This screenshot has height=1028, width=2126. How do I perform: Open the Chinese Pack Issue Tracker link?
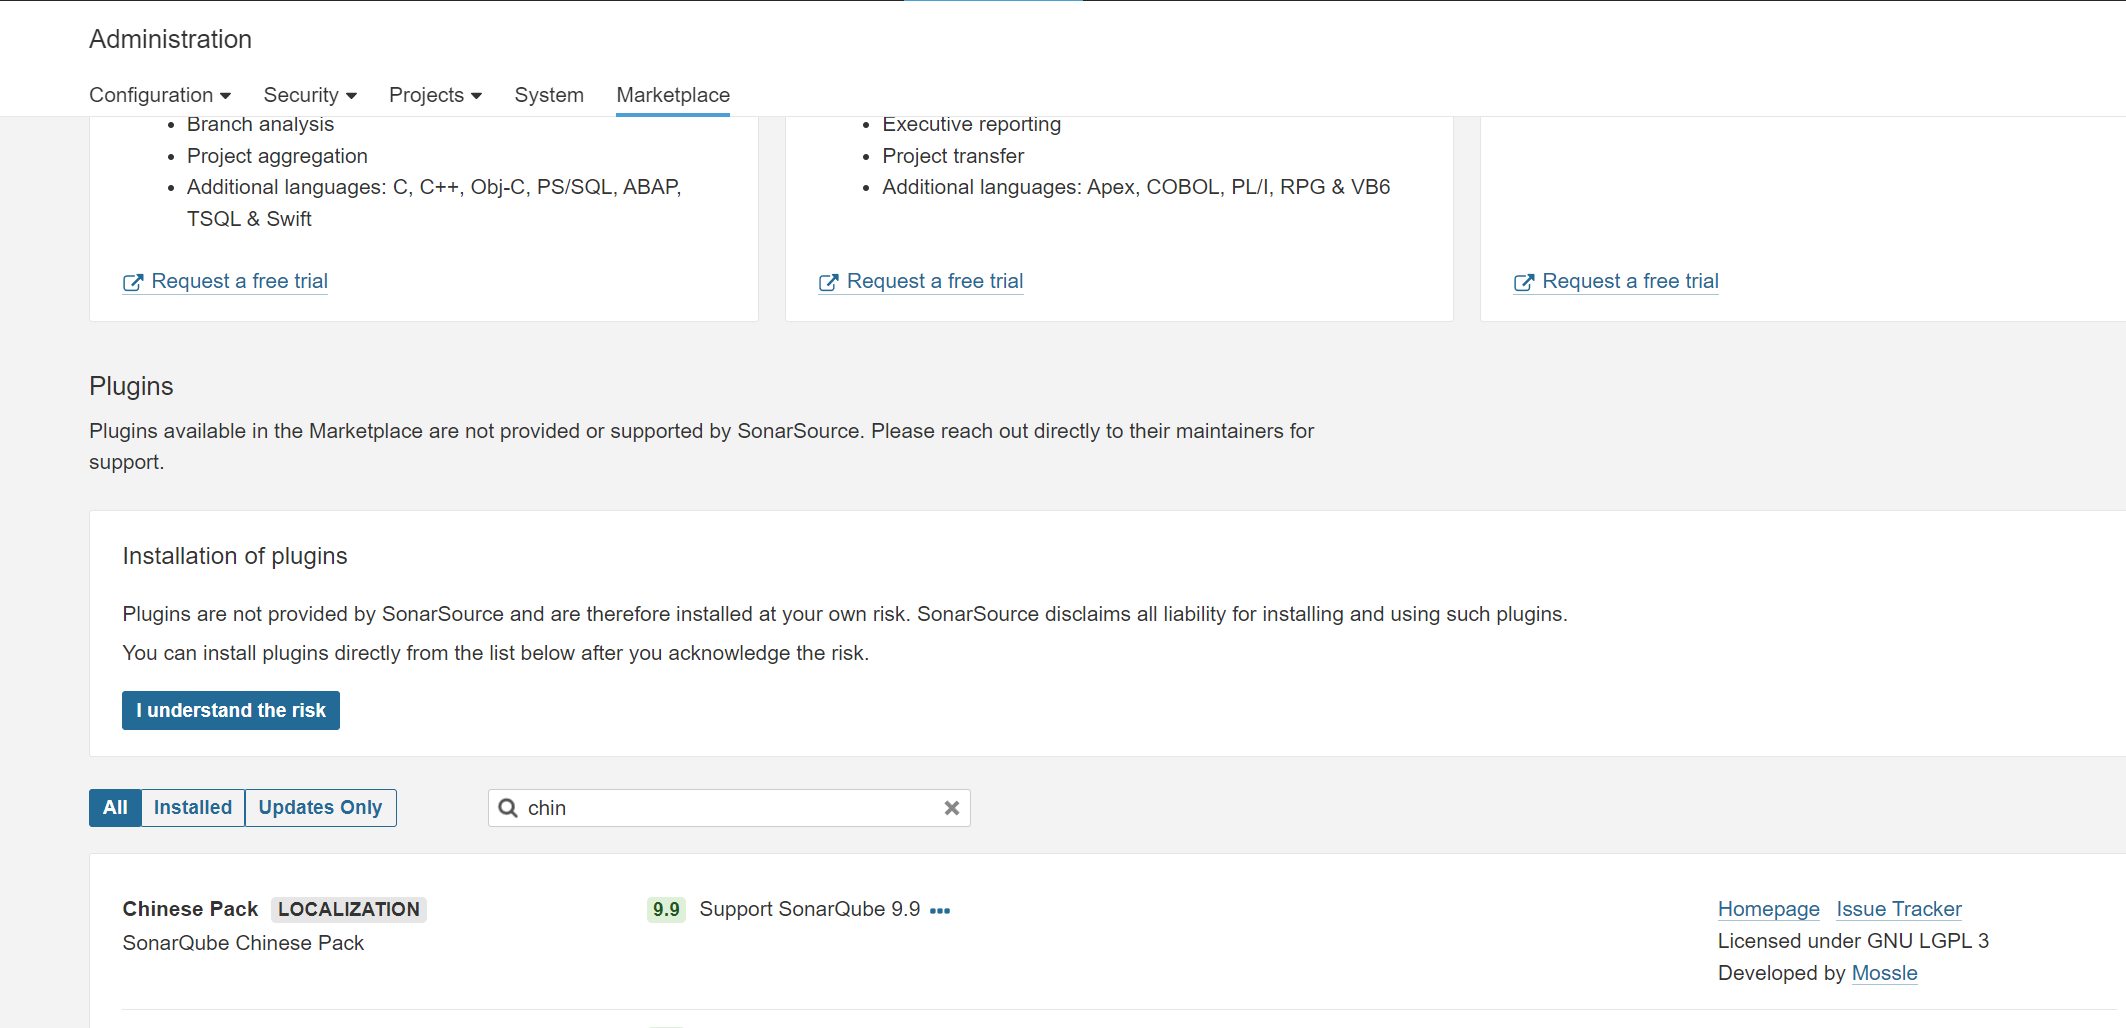tap(1899, 909)
